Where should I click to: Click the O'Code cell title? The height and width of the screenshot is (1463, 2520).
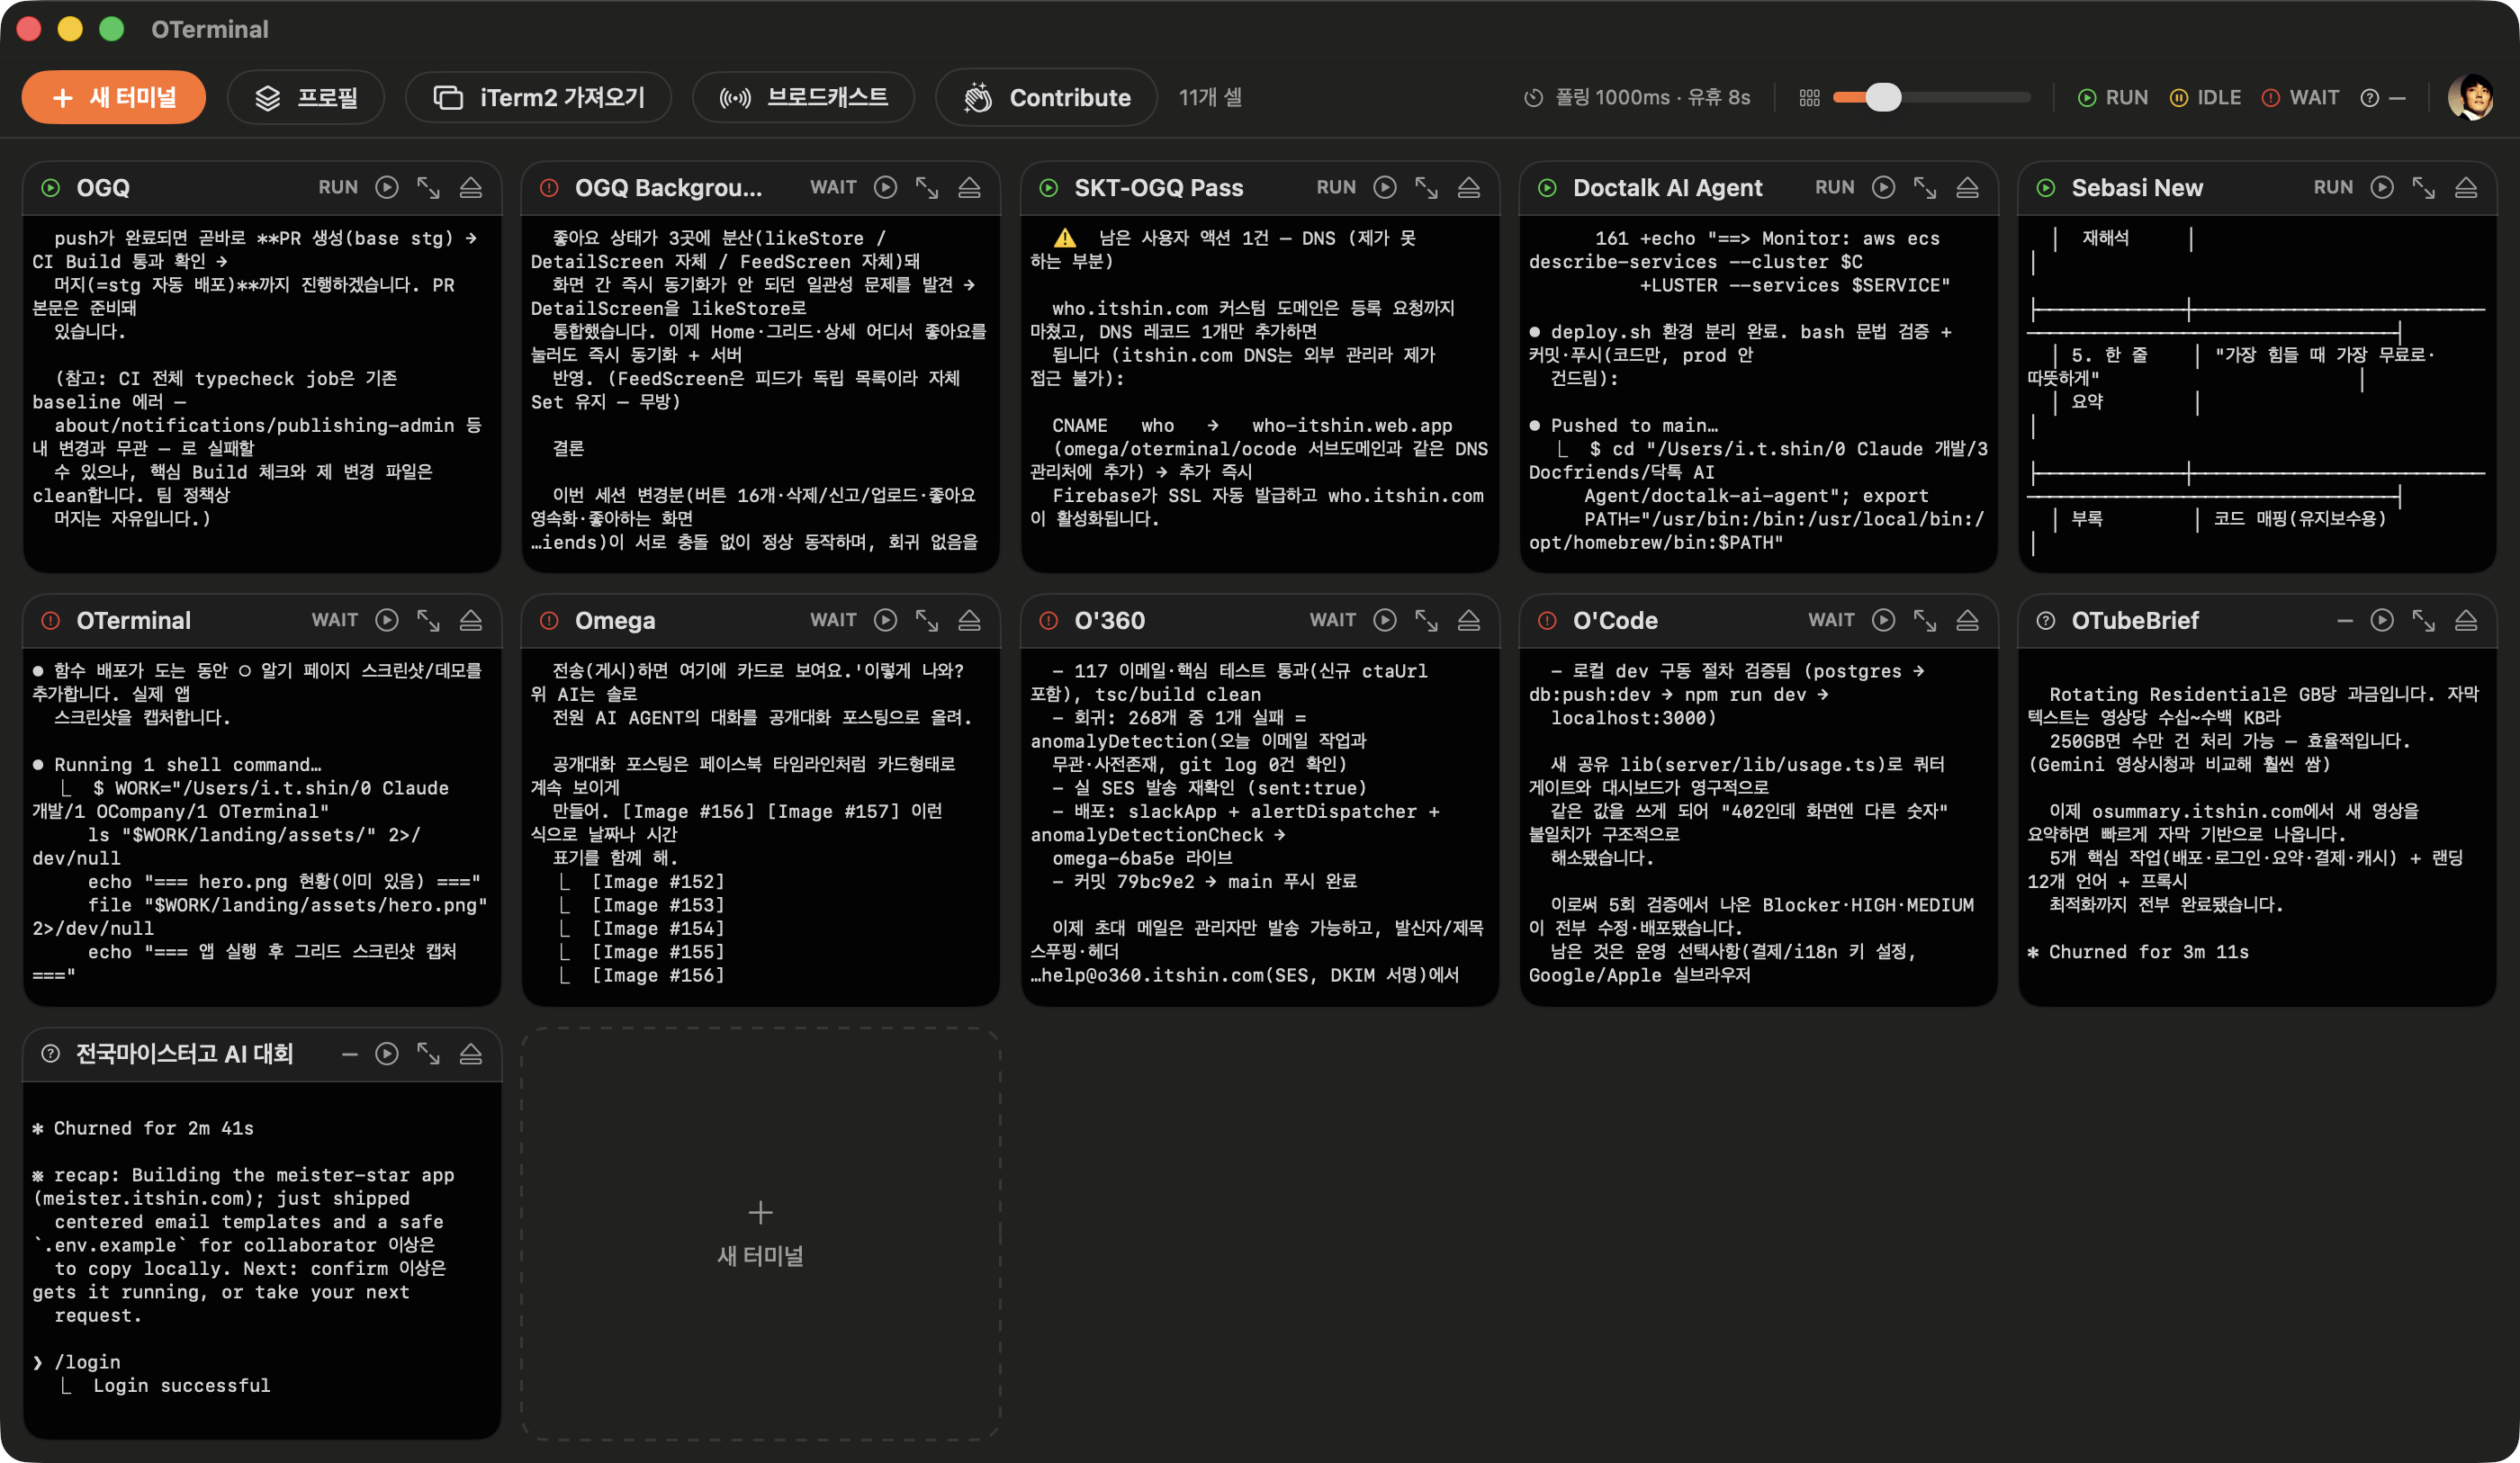click(x=1615, y=620)
